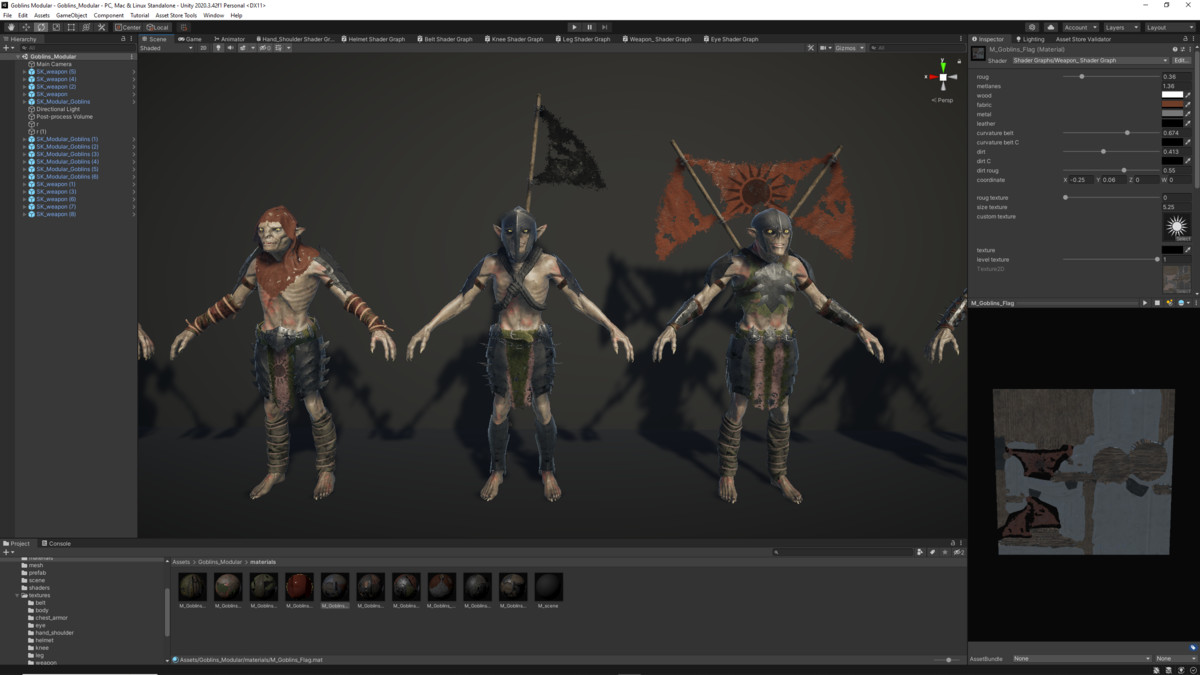Image resolution: width=1200 pixels, height=675 pixels.
Task: Click the Goblins_Modular breadcrumb link
Action: pyautogui.click(x=220, y=562)
